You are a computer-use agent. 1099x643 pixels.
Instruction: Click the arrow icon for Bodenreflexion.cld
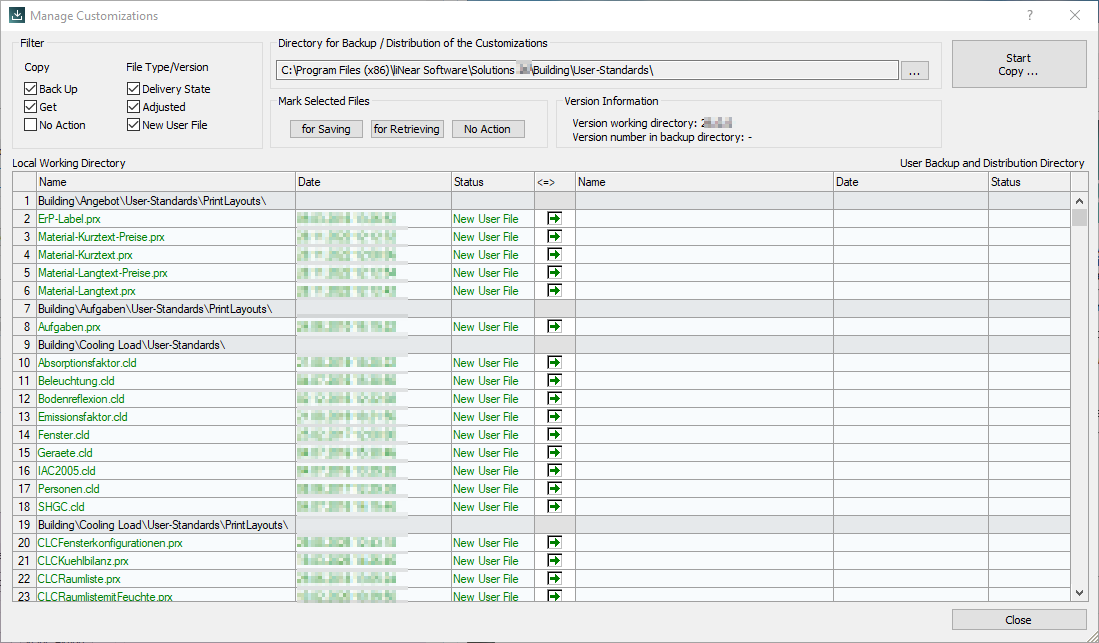tap(554, 399)
